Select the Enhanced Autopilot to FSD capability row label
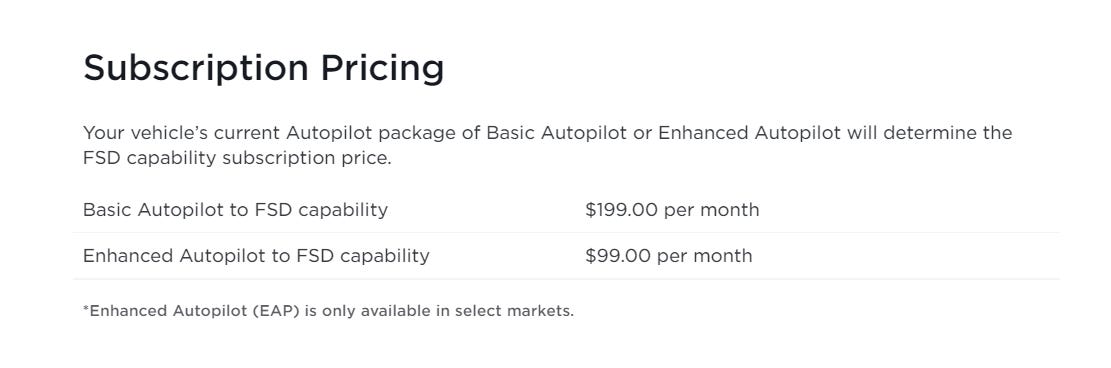This screenshot has width=1111, height=368. click(x=256, y=255)
